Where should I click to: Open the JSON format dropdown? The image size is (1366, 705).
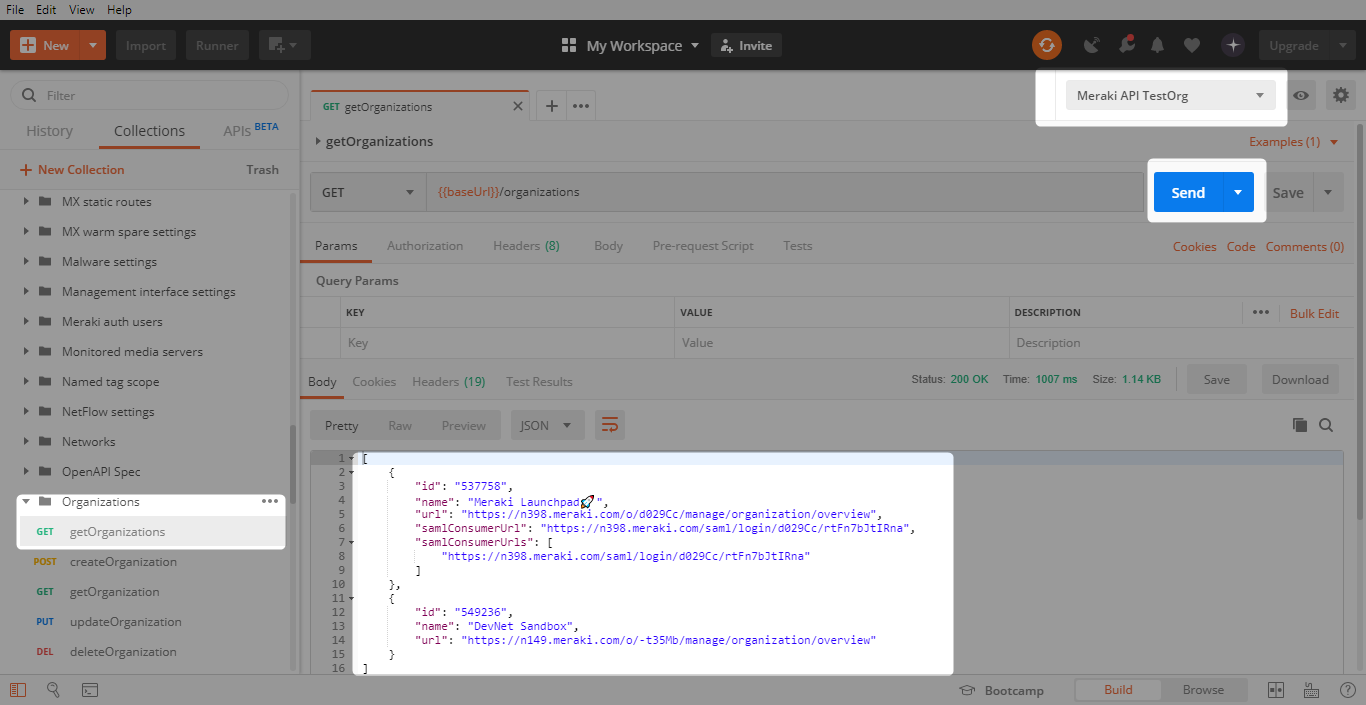pyautogui.click(x=547, y=425)
